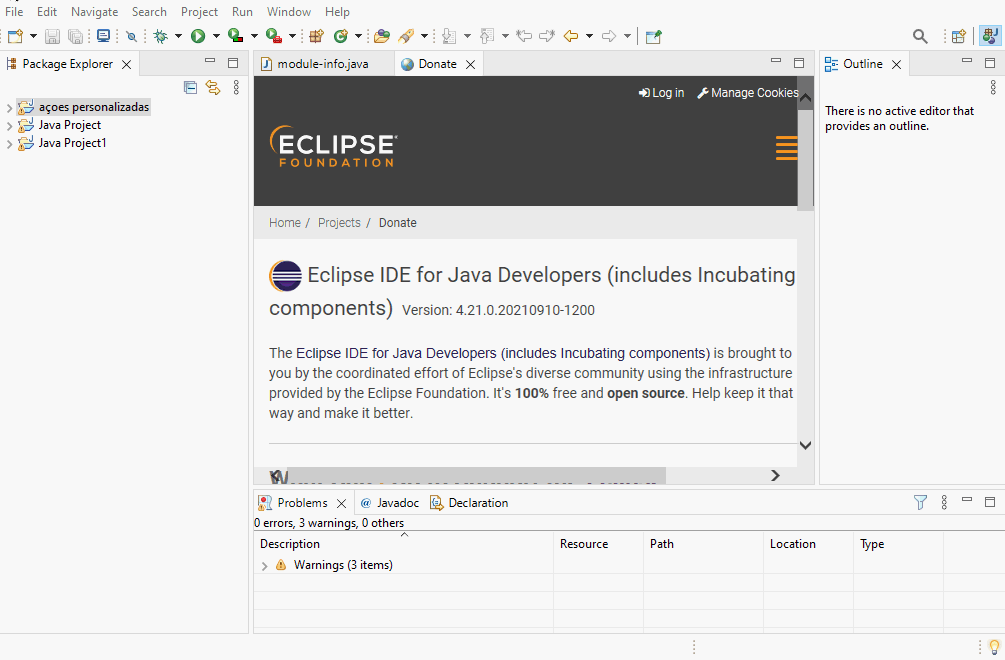Click the New Java Package icon
1005x660 pixels.
pos(317,37)
